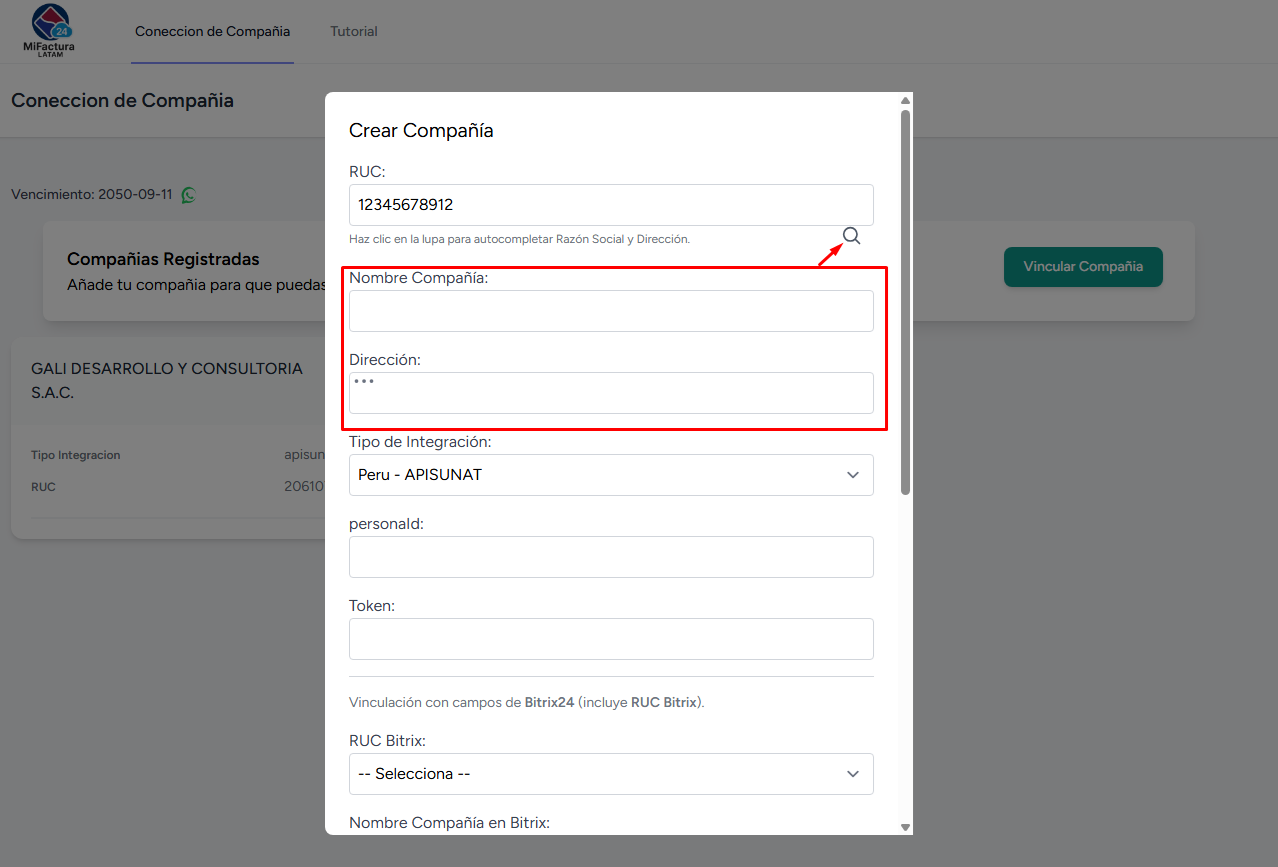Switch to the Tutorial tab
Viewport: 1278px width, 867px height.
point(354,31)
